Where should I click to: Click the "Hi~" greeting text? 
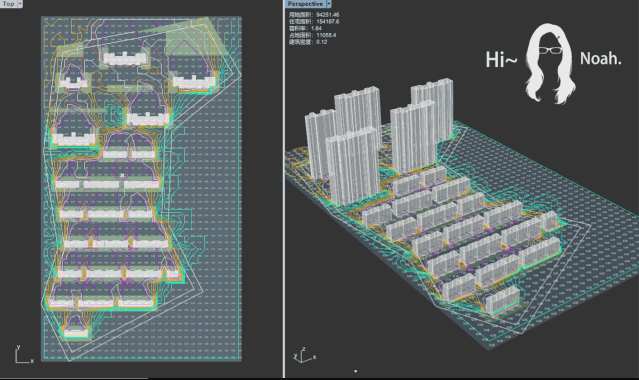point(501,60)
